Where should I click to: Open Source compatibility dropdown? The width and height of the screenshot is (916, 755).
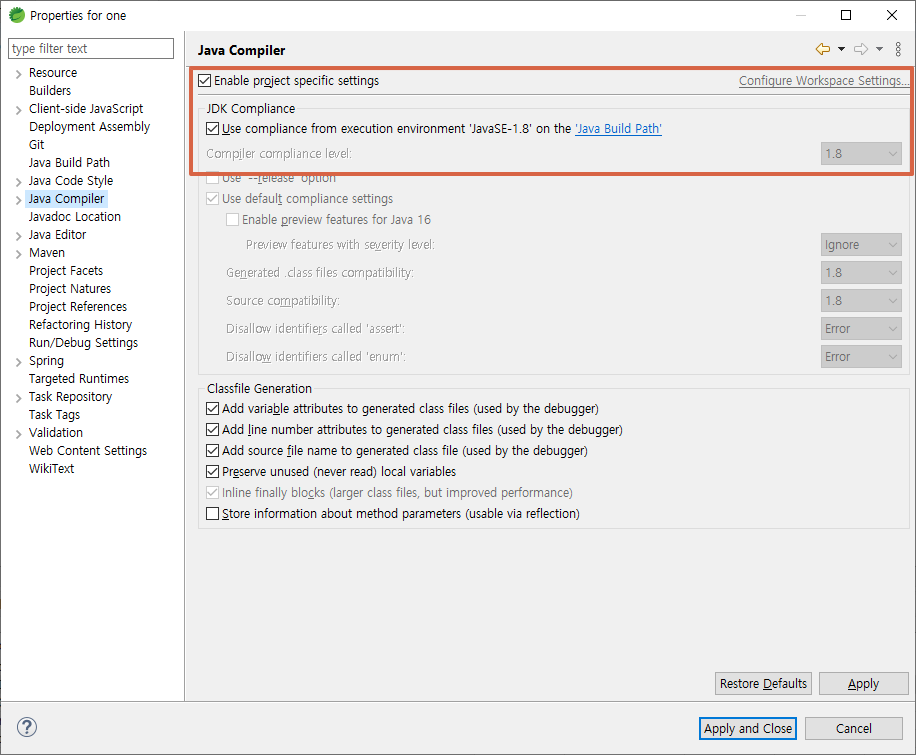click(x=861, y=301)
